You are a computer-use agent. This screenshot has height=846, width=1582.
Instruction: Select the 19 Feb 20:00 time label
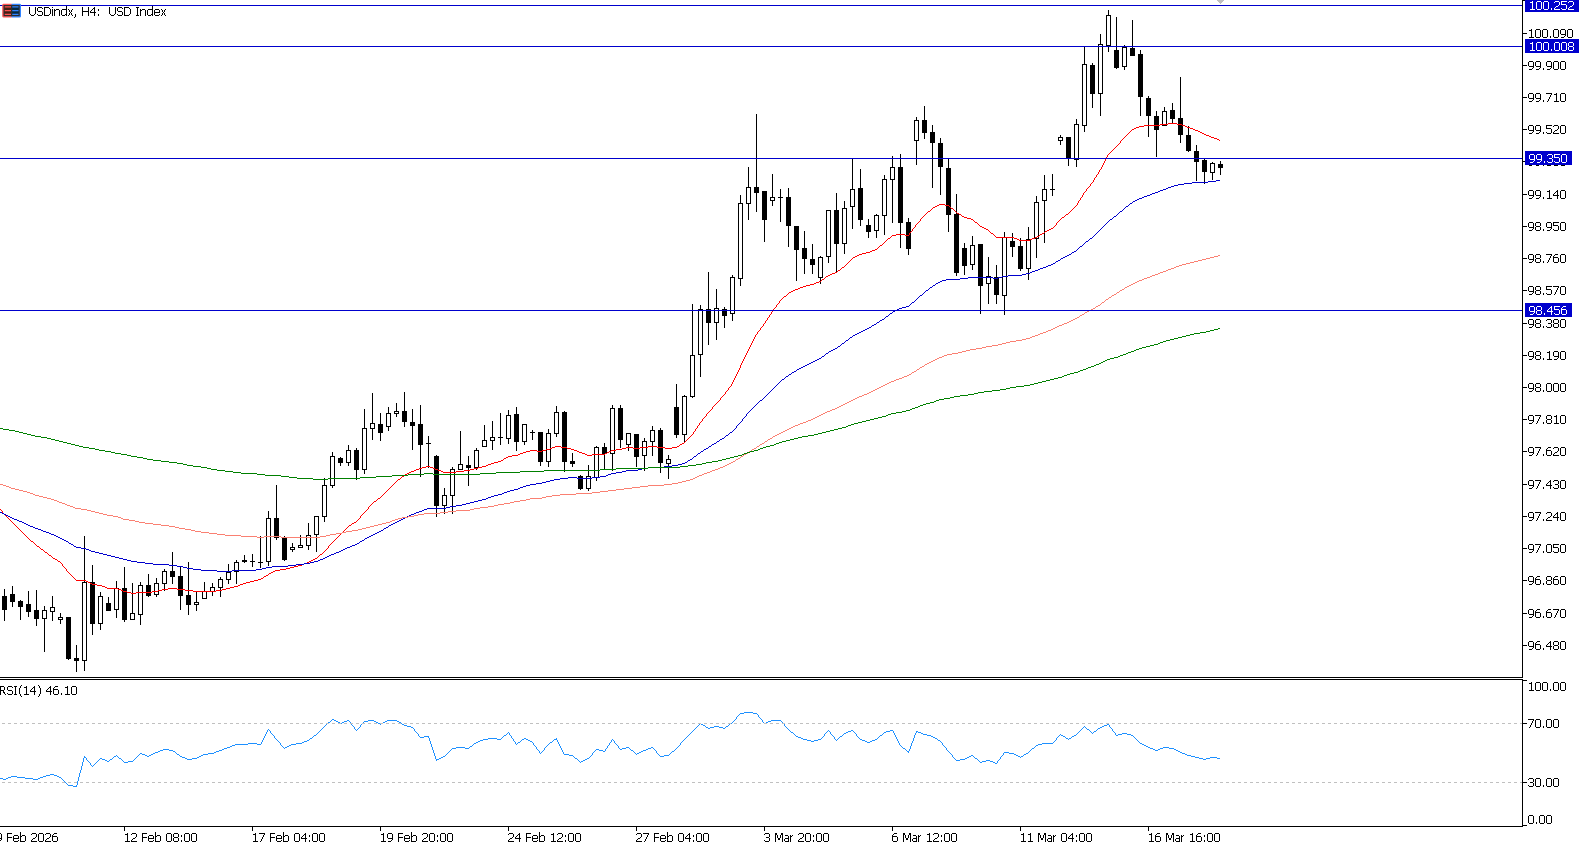[416, 838]
